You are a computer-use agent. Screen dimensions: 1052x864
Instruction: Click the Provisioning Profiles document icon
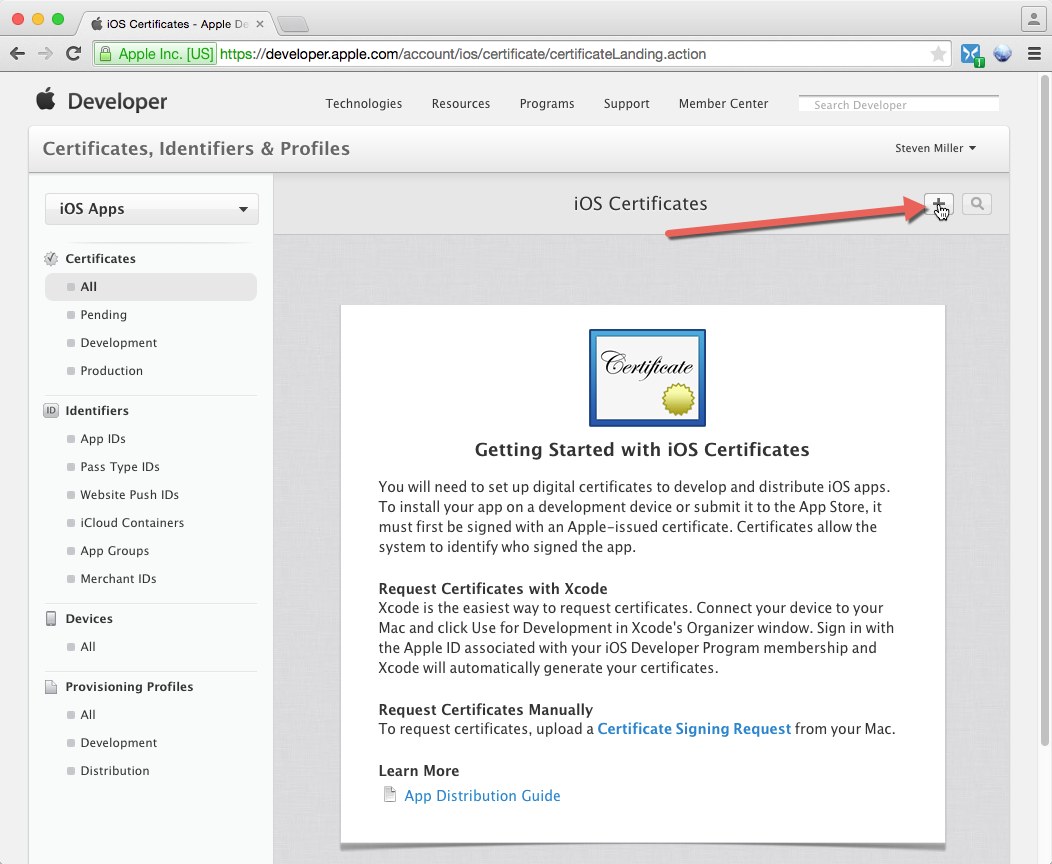click(50, 686)
